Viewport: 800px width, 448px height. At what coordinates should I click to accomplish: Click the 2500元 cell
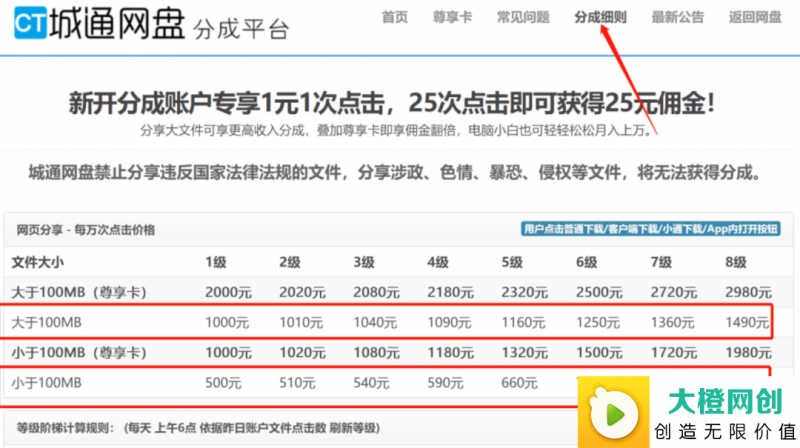pos(599,292)
